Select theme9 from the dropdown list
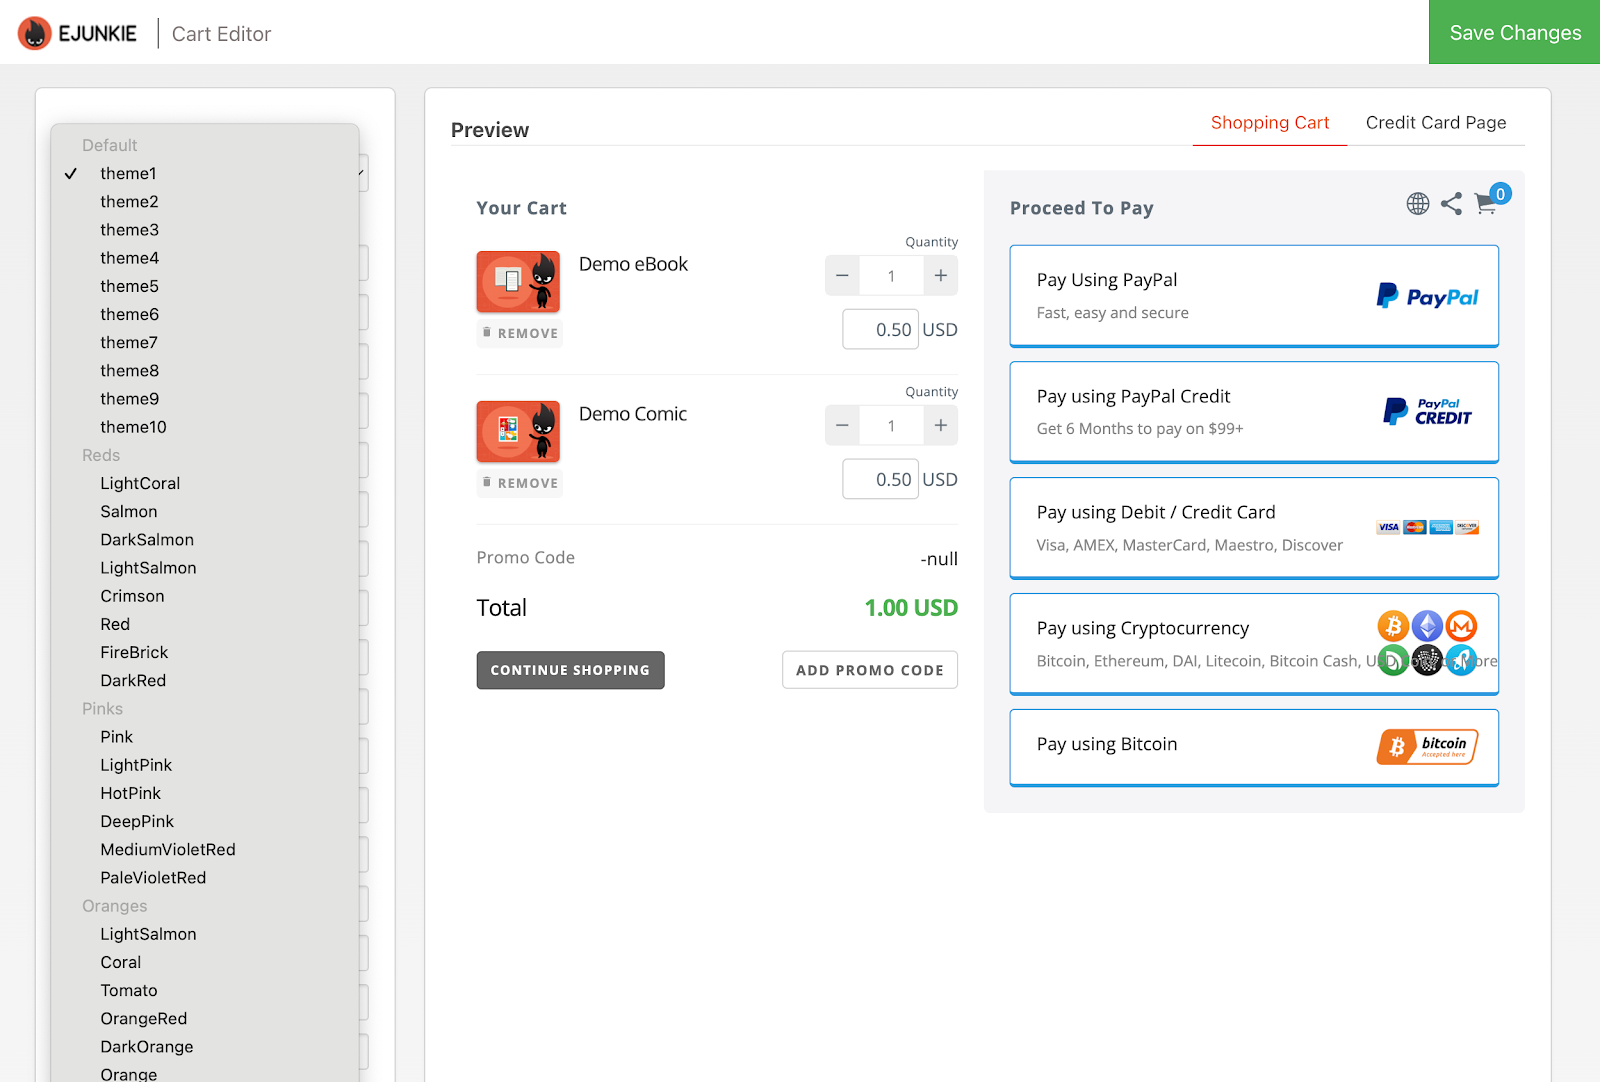The width and height of the screenshot is (1600, 1082). coord(205,398)
